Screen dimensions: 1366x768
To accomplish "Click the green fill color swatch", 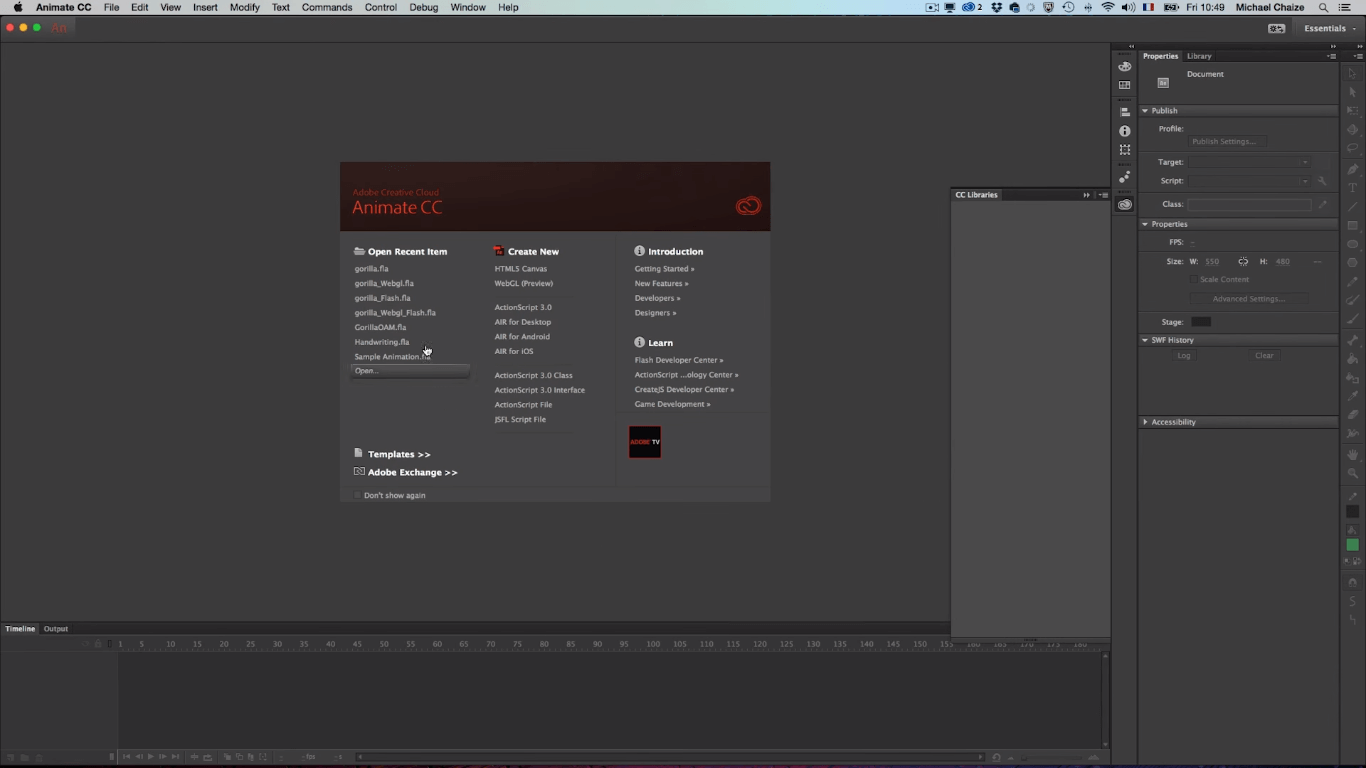I will point(1353,545).
